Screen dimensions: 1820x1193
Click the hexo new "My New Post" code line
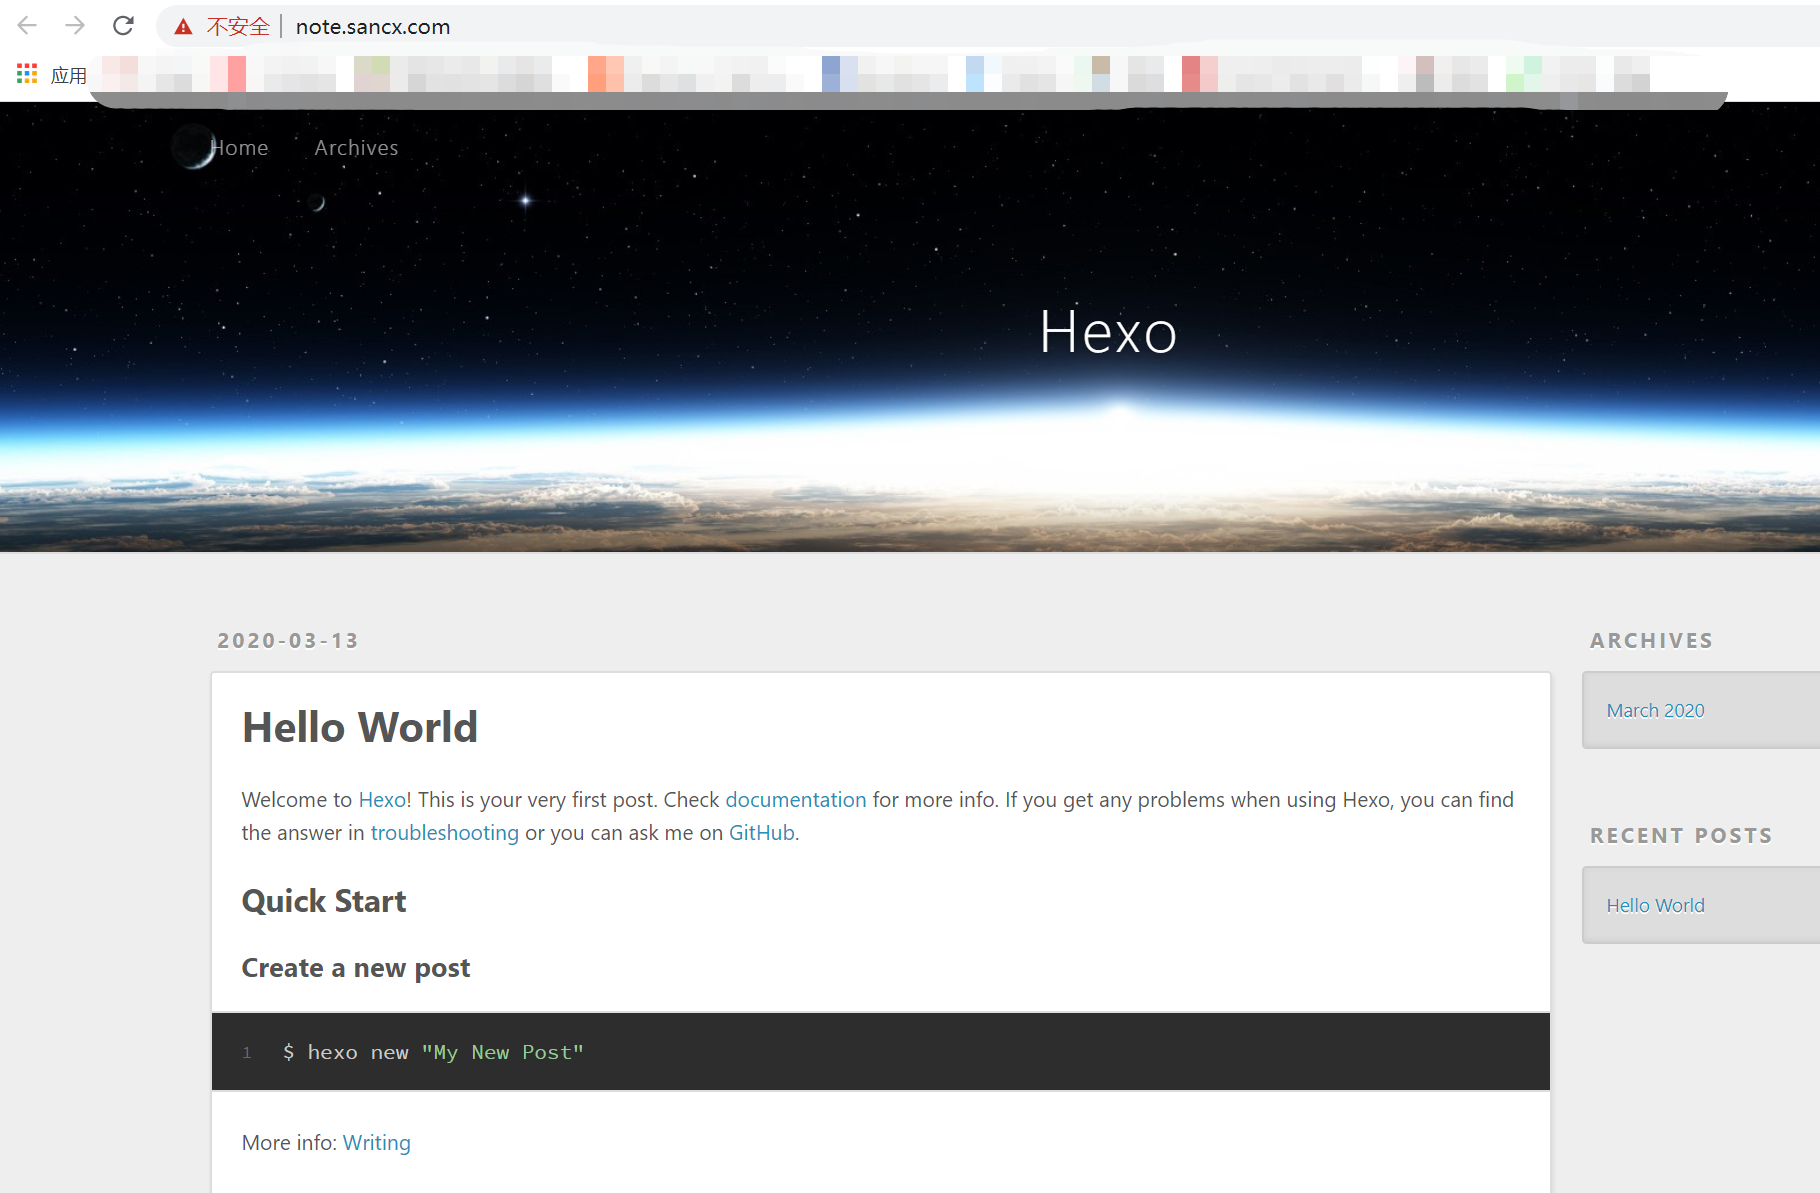pyautogui.click(x=434, y=1052)
